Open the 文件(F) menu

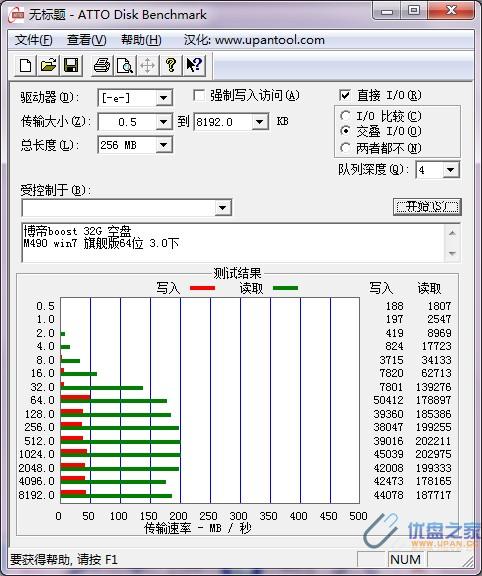click(x=33, y=40)
